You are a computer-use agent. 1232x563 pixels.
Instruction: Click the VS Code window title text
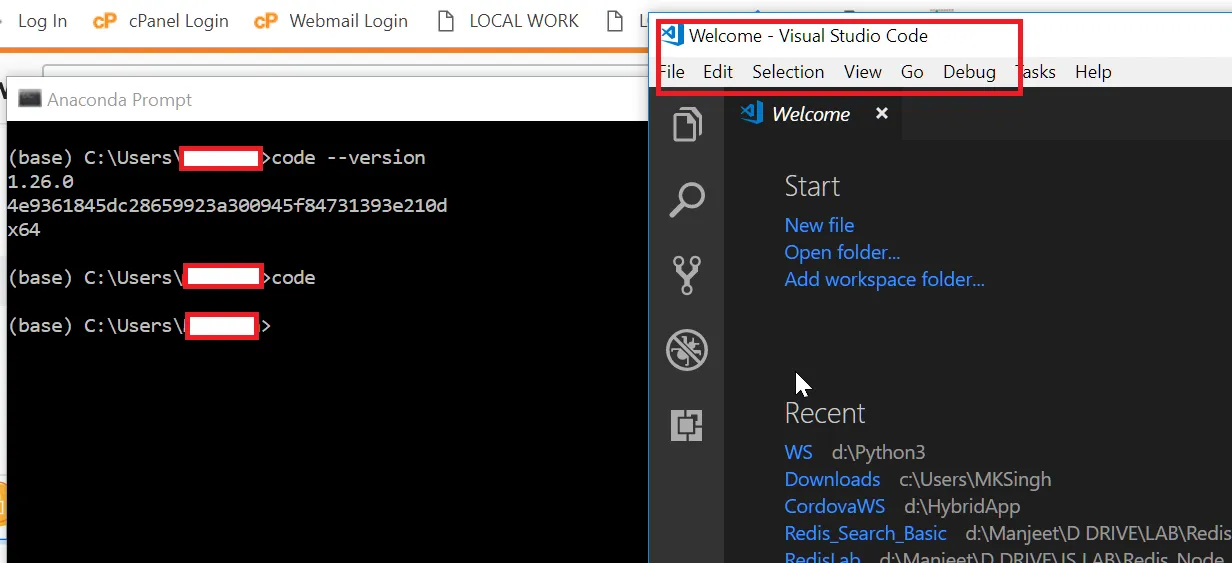click(808, 35)
